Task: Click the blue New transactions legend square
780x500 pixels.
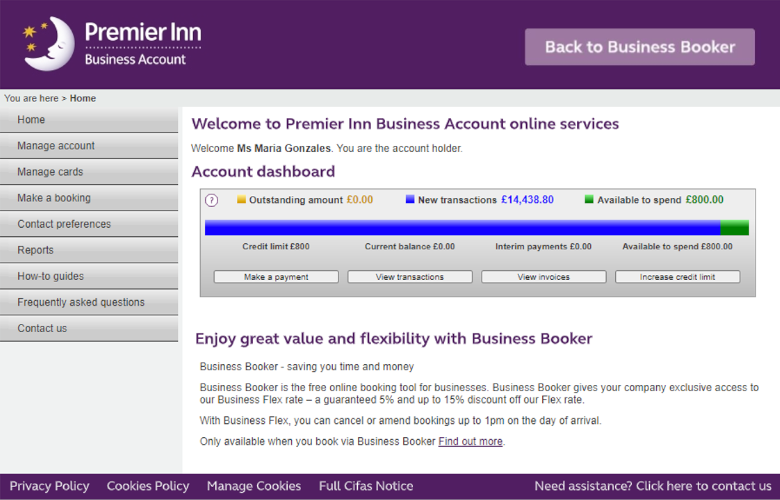Action: tap(410, 200)
